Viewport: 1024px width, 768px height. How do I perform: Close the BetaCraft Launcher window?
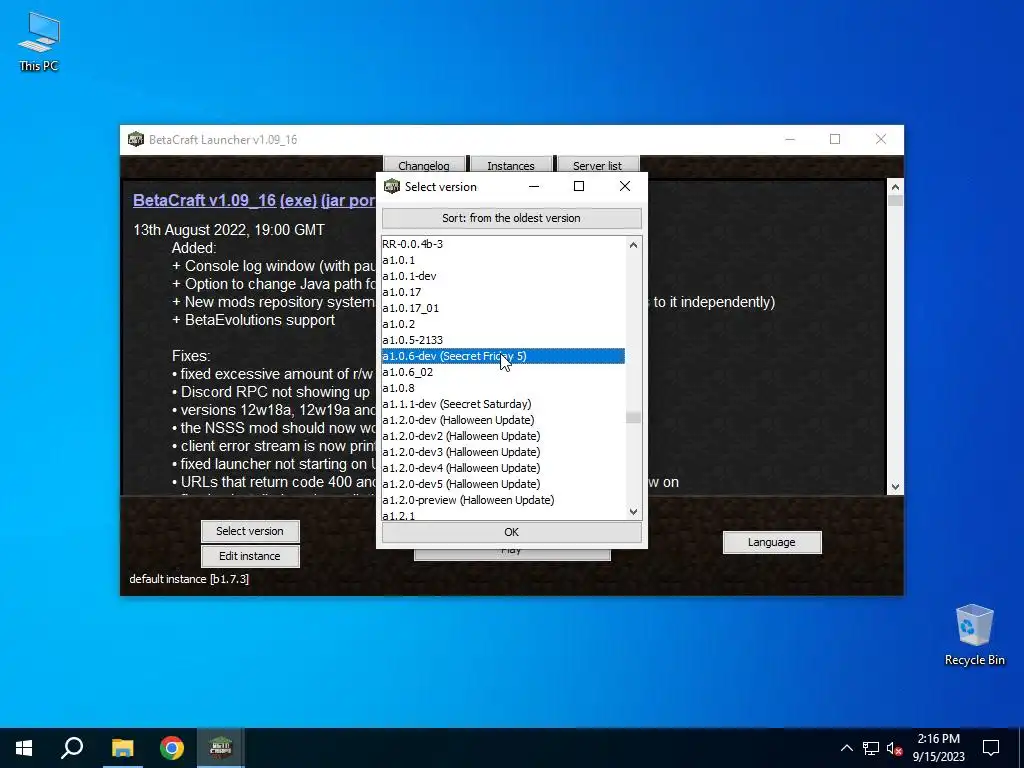[881, 139]
